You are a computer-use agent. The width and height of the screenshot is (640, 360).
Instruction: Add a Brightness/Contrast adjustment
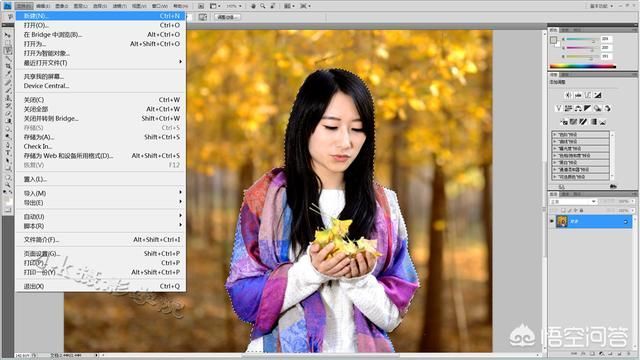click(568, 95)
